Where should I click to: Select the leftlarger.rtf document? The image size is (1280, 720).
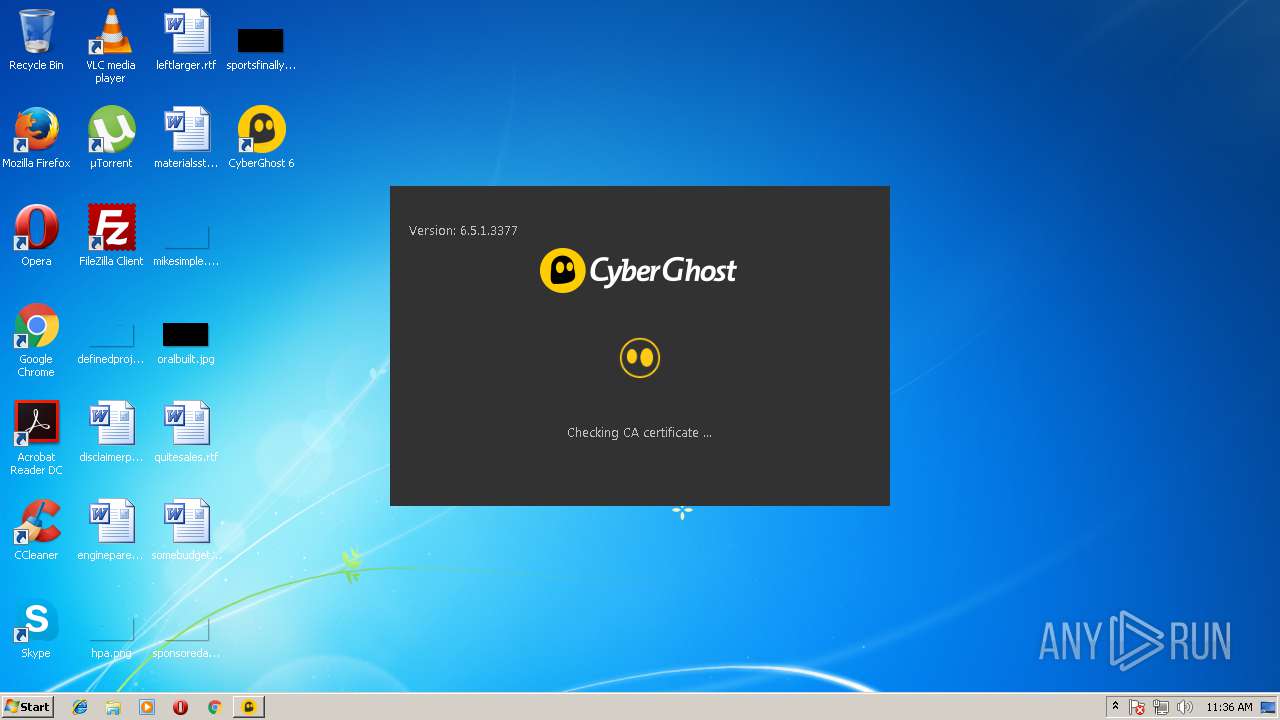point(186,40)
